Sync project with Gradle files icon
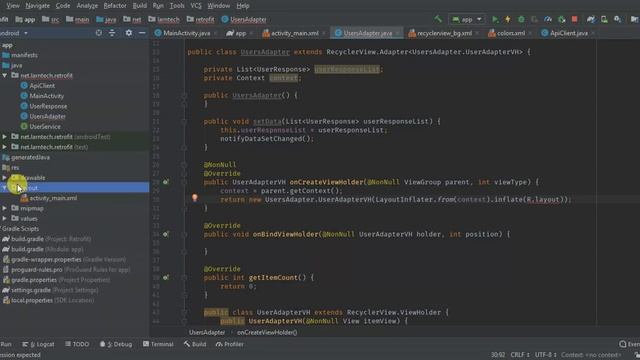The width and height of the screenshot is (640, 360). 591,19
